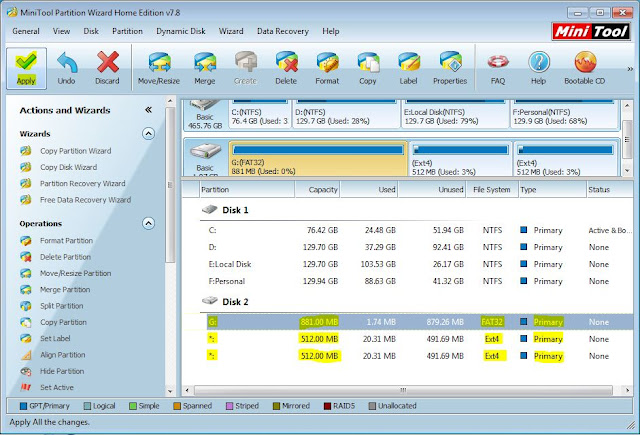Open the Disk menu
This screenshot has width=640, height=435.
pos(91,31)
